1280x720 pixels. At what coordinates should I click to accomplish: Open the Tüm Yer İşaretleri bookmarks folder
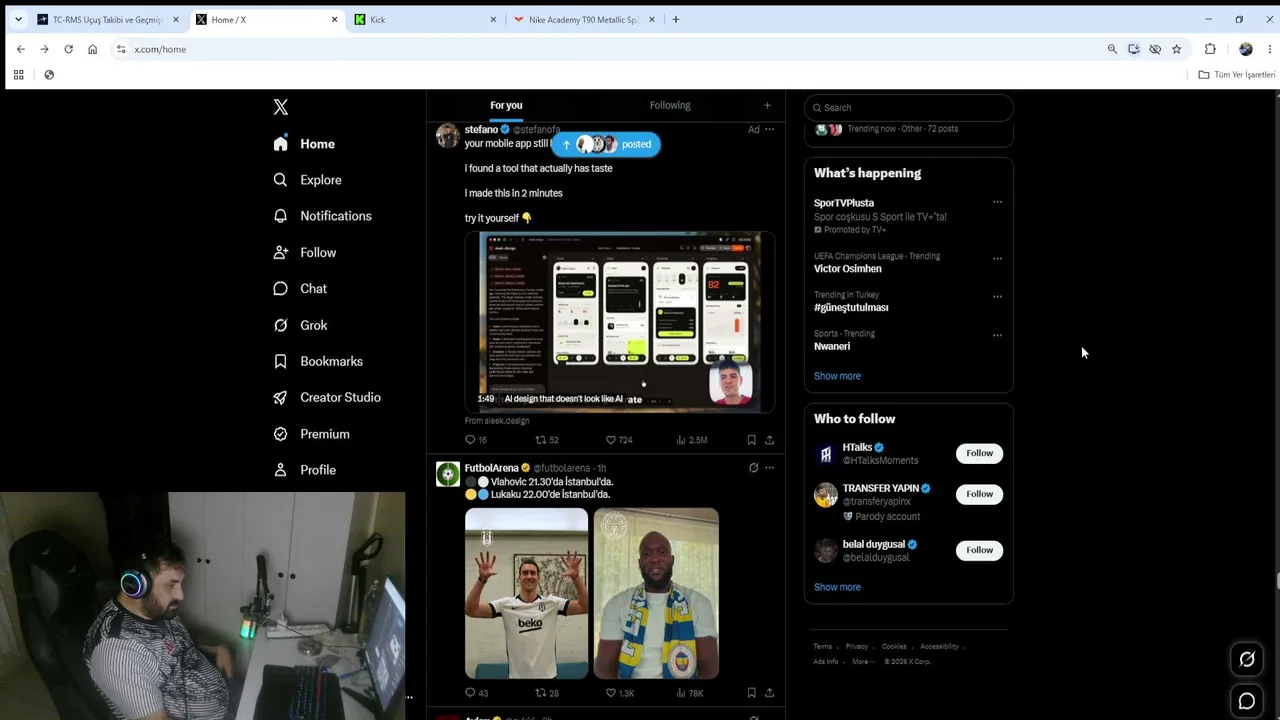tap(1237, 75)
